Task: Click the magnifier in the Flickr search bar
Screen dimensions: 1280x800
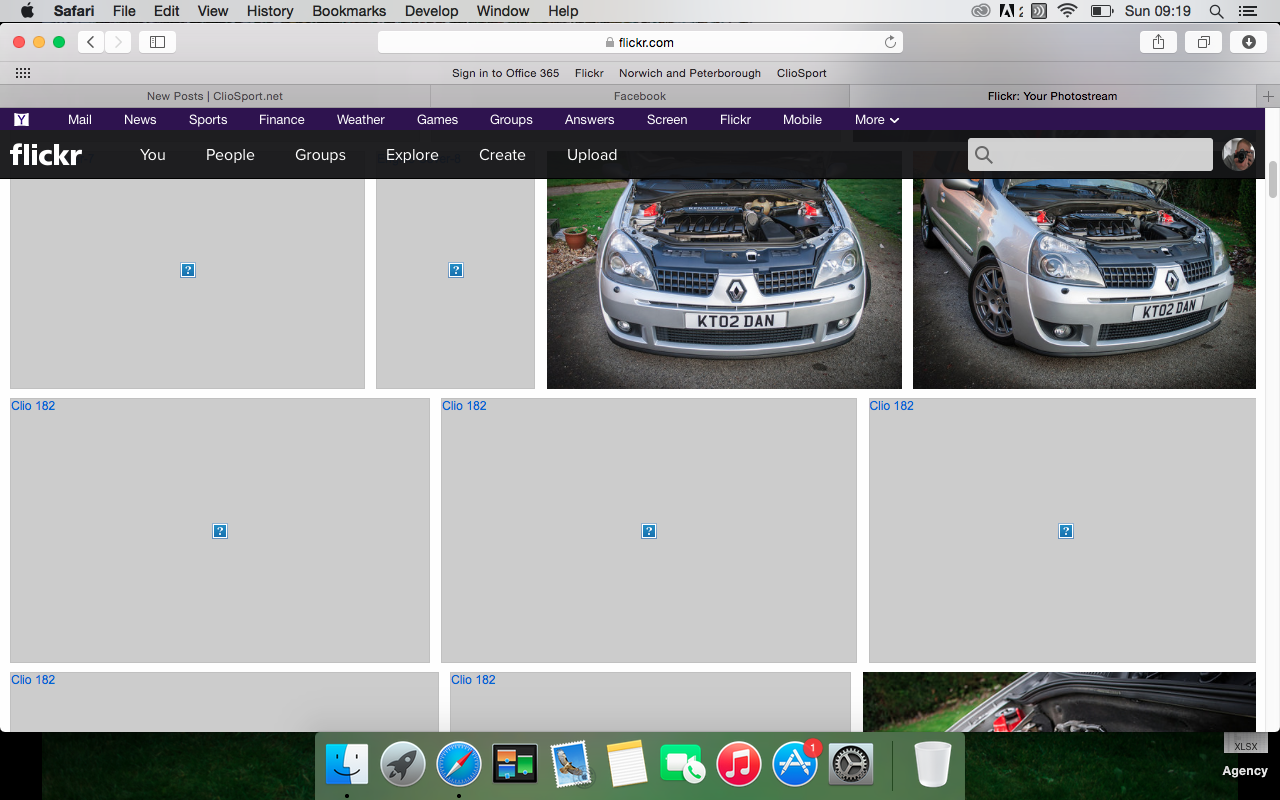Action: click(983, 155)
